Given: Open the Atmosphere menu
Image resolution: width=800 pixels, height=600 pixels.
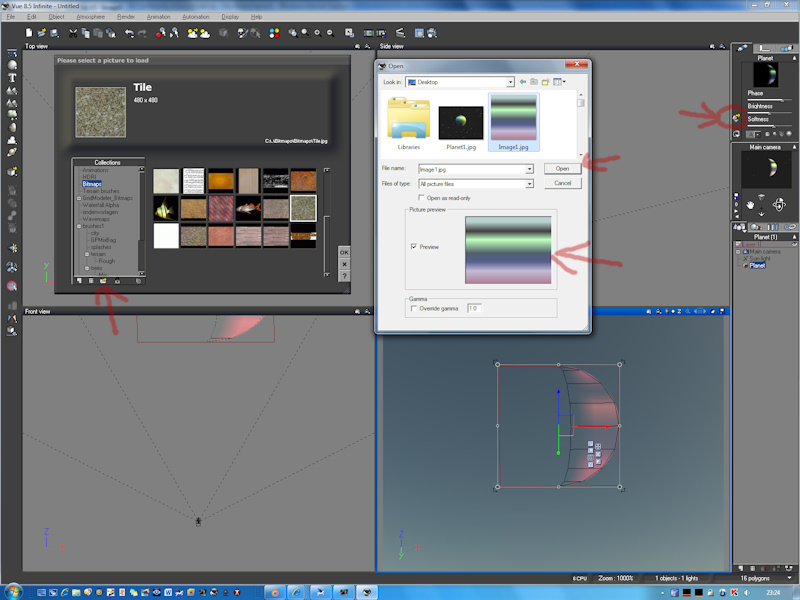Looking at the screenshot, I should pyautogui.click(x=90, y=17).
